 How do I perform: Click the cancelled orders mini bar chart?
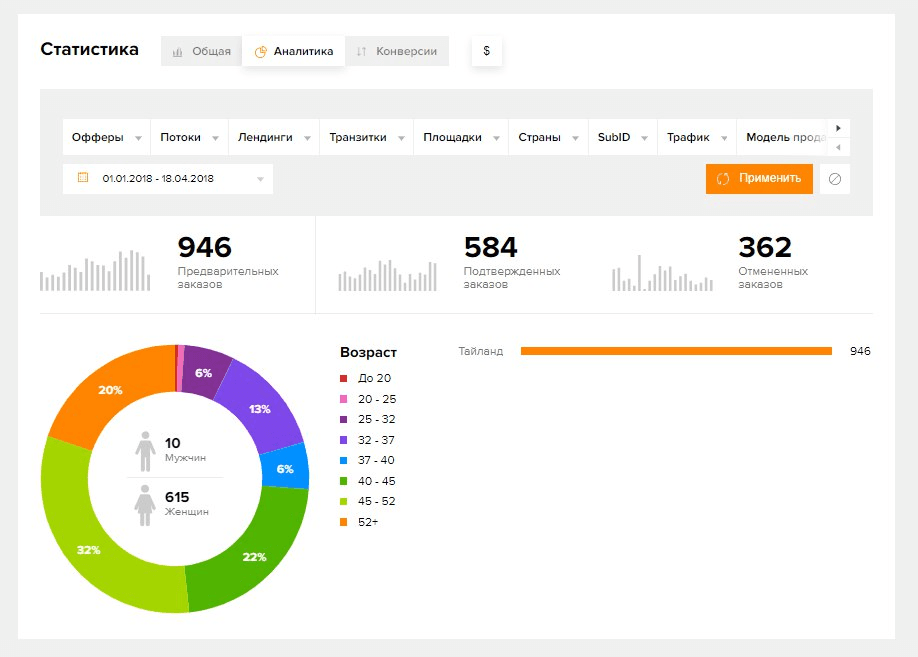(x=662, y=273)
